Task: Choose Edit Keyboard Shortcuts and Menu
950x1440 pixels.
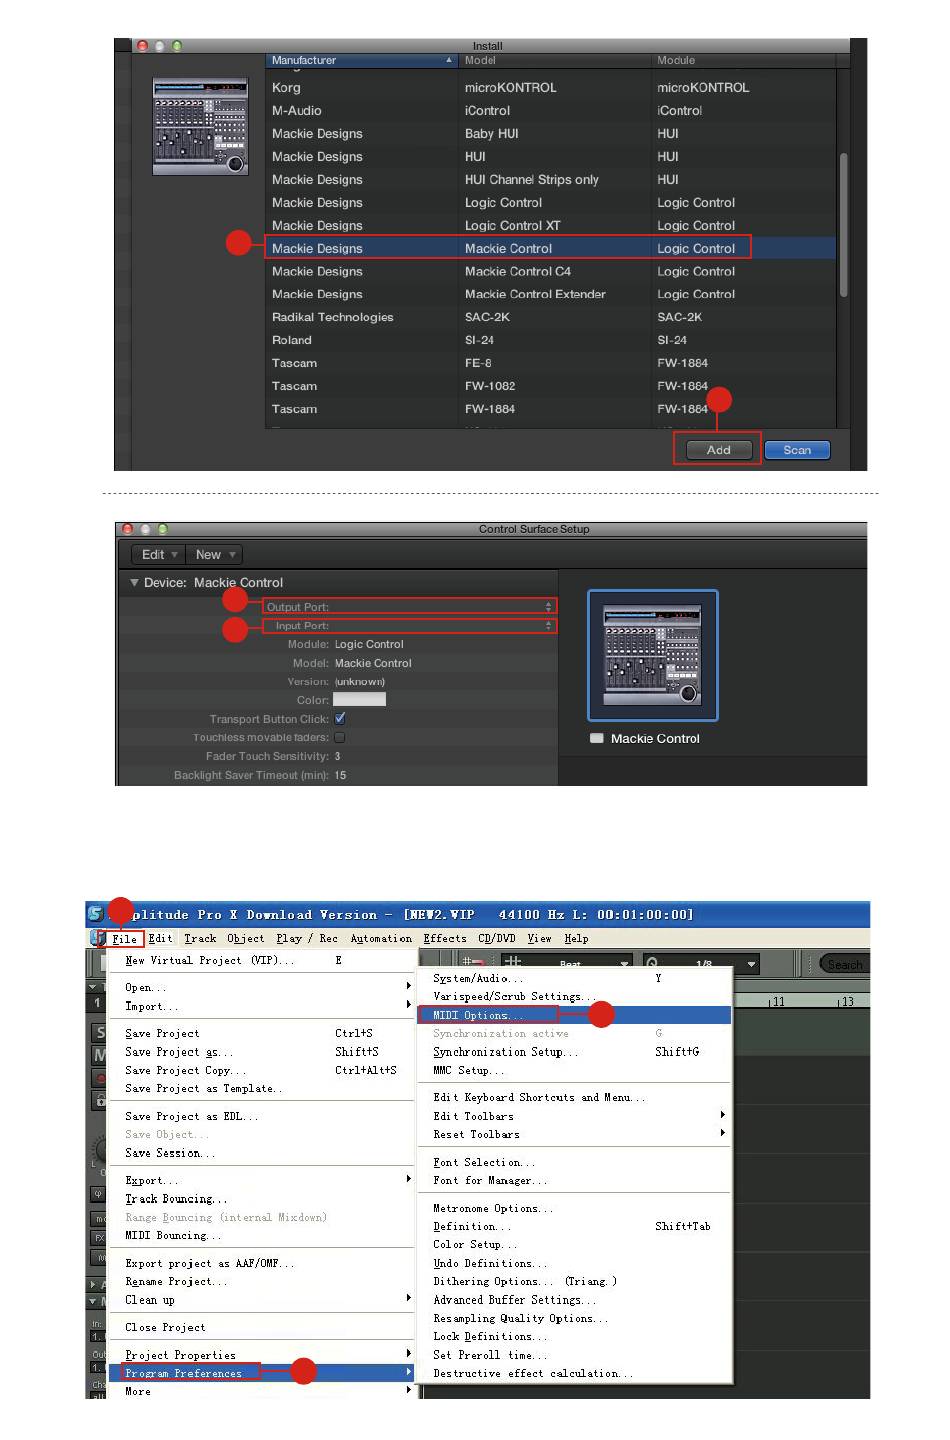Action: click(x=575, y=1097)
